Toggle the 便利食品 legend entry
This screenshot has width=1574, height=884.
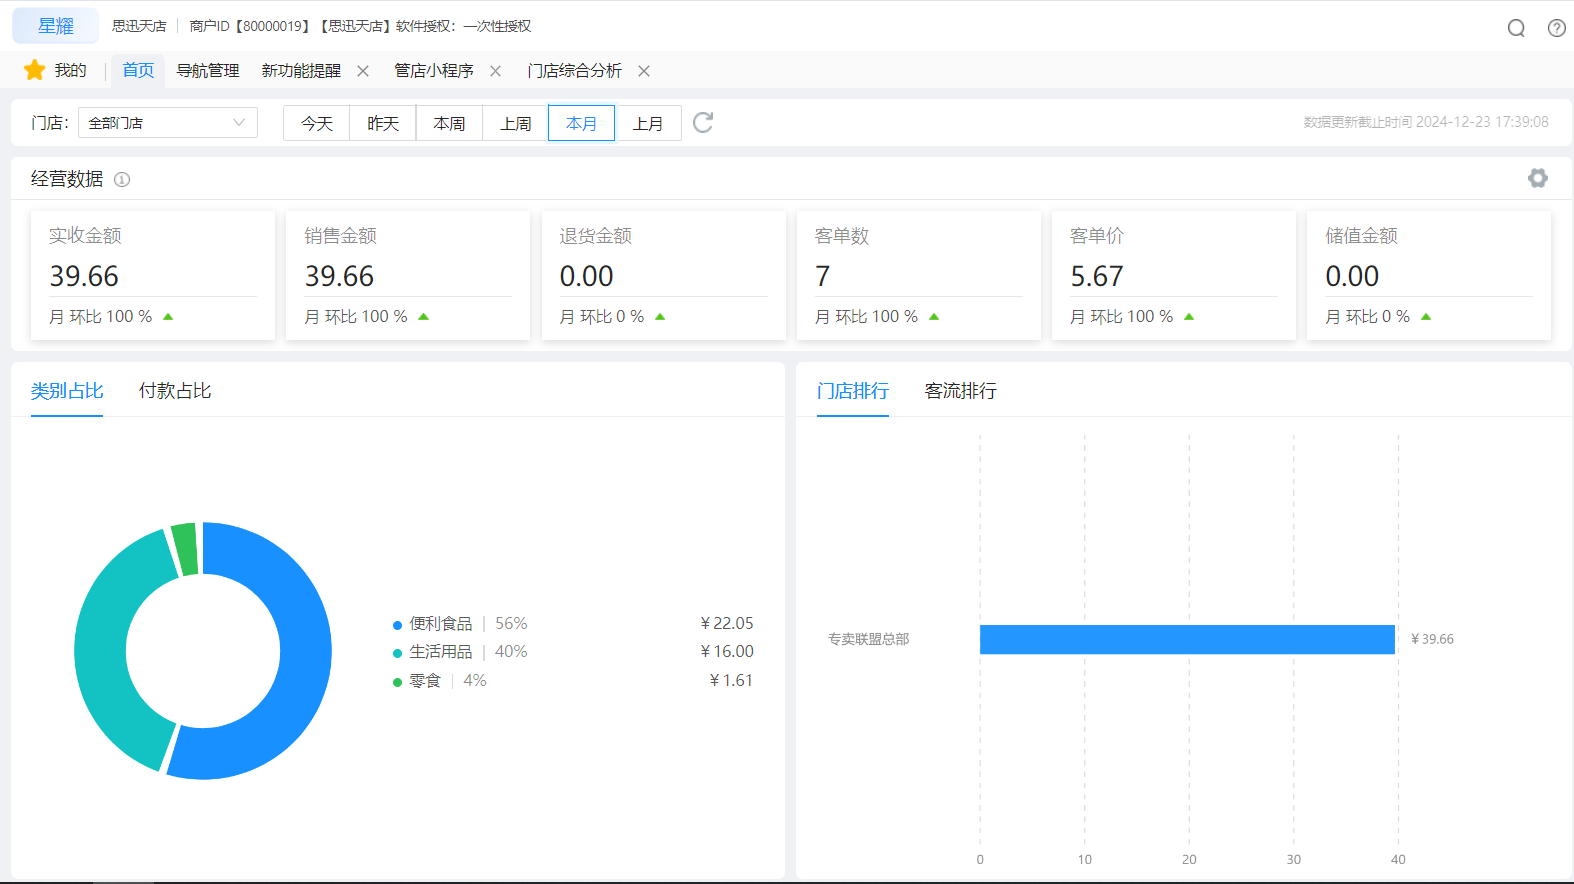pyautogui.click(x=440, y=624)
